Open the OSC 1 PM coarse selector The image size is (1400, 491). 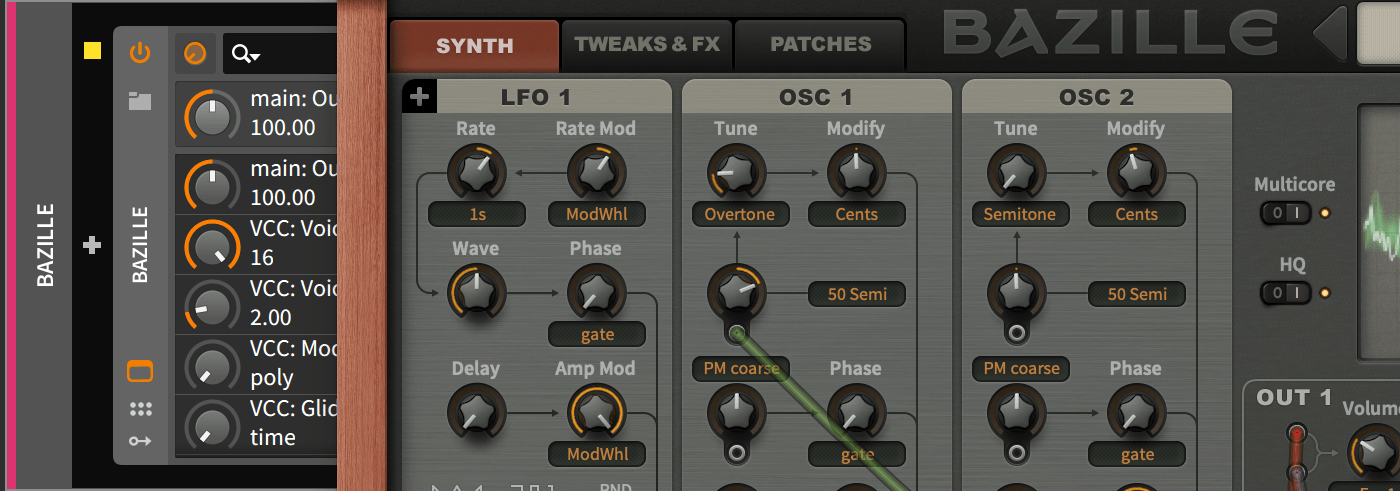740,368
